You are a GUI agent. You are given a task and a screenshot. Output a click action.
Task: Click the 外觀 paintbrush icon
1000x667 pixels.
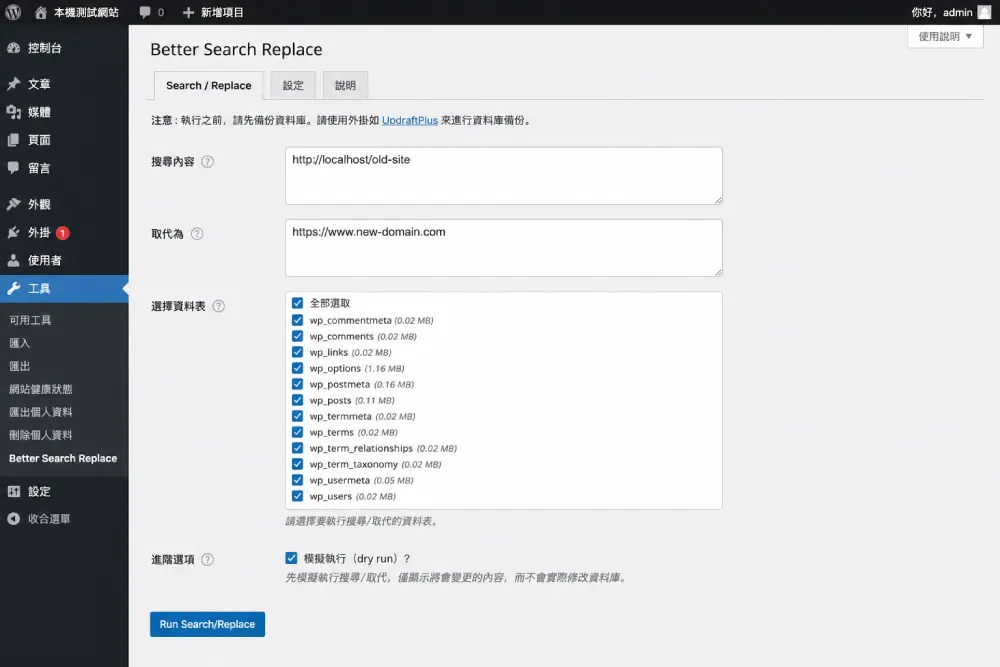tap(13, 204)
